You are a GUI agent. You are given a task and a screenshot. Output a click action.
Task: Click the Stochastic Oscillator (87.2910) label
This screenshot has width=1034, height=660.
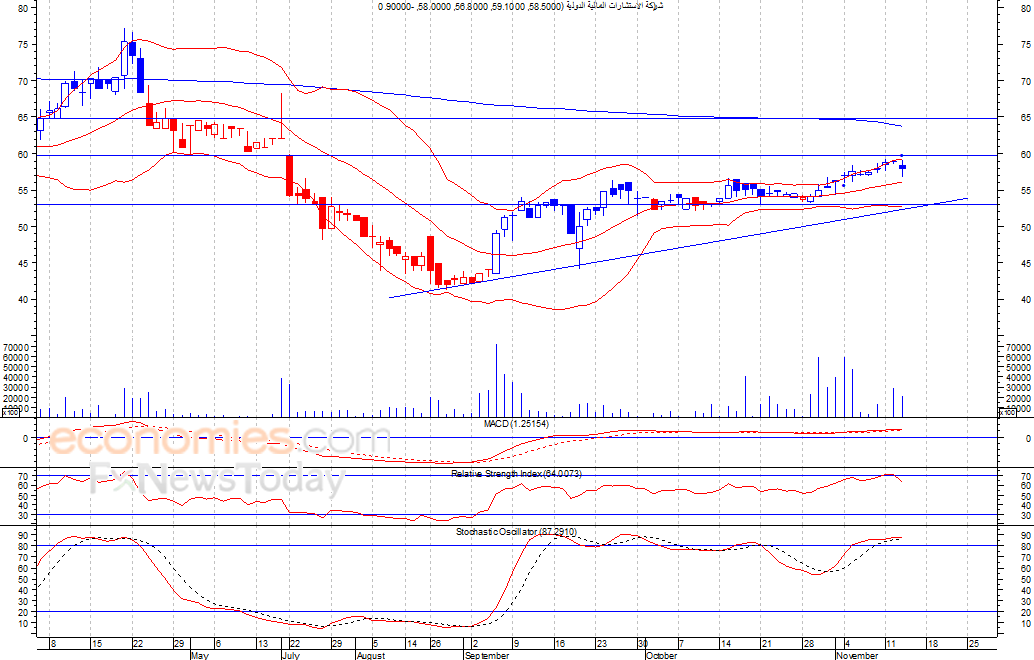516,531
